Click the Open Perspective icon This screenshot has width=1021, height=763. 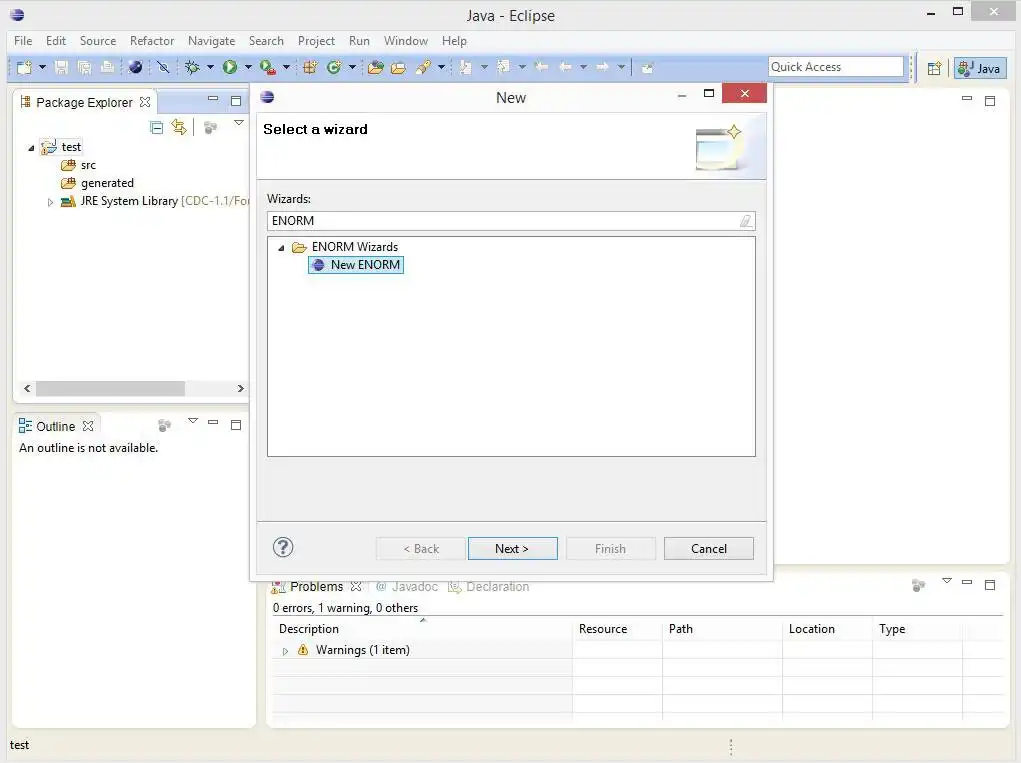(x=934, y=68)
